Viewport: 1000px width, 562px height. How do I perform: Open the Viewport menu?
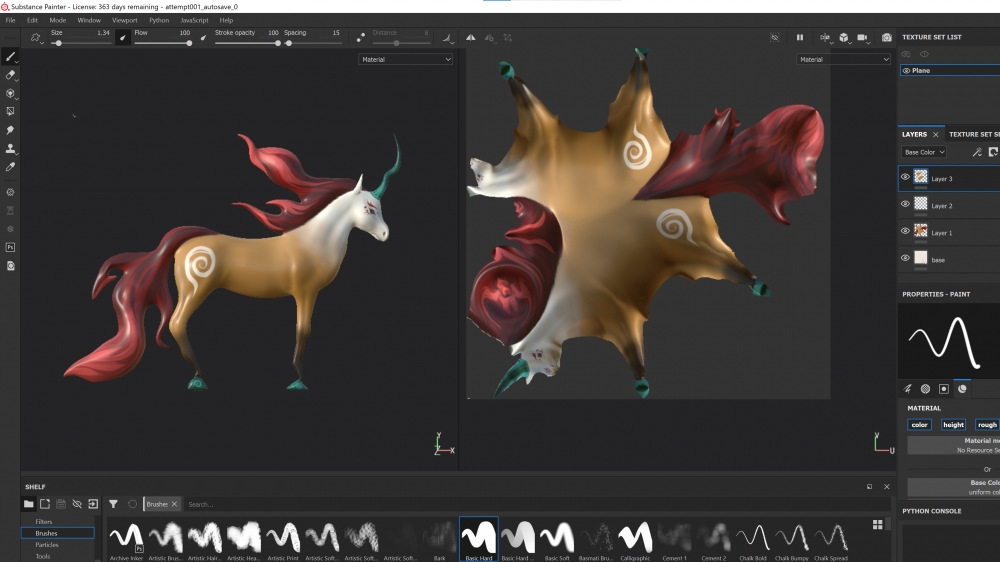125,20
